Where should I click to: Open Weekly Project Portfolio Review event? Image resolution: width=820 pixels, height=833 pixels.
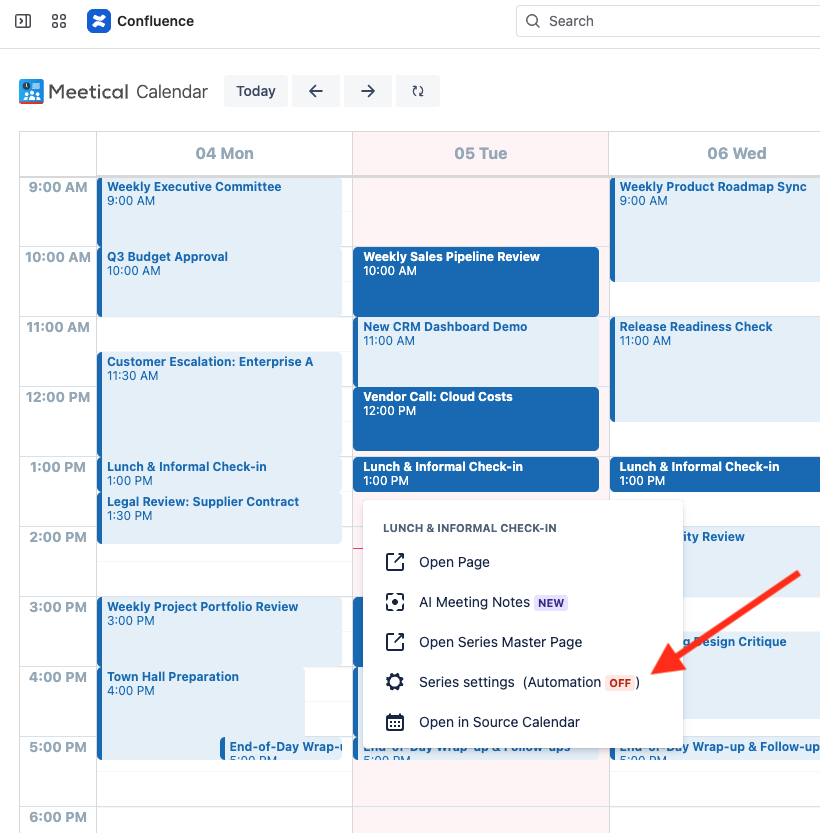tap(219, 631)
